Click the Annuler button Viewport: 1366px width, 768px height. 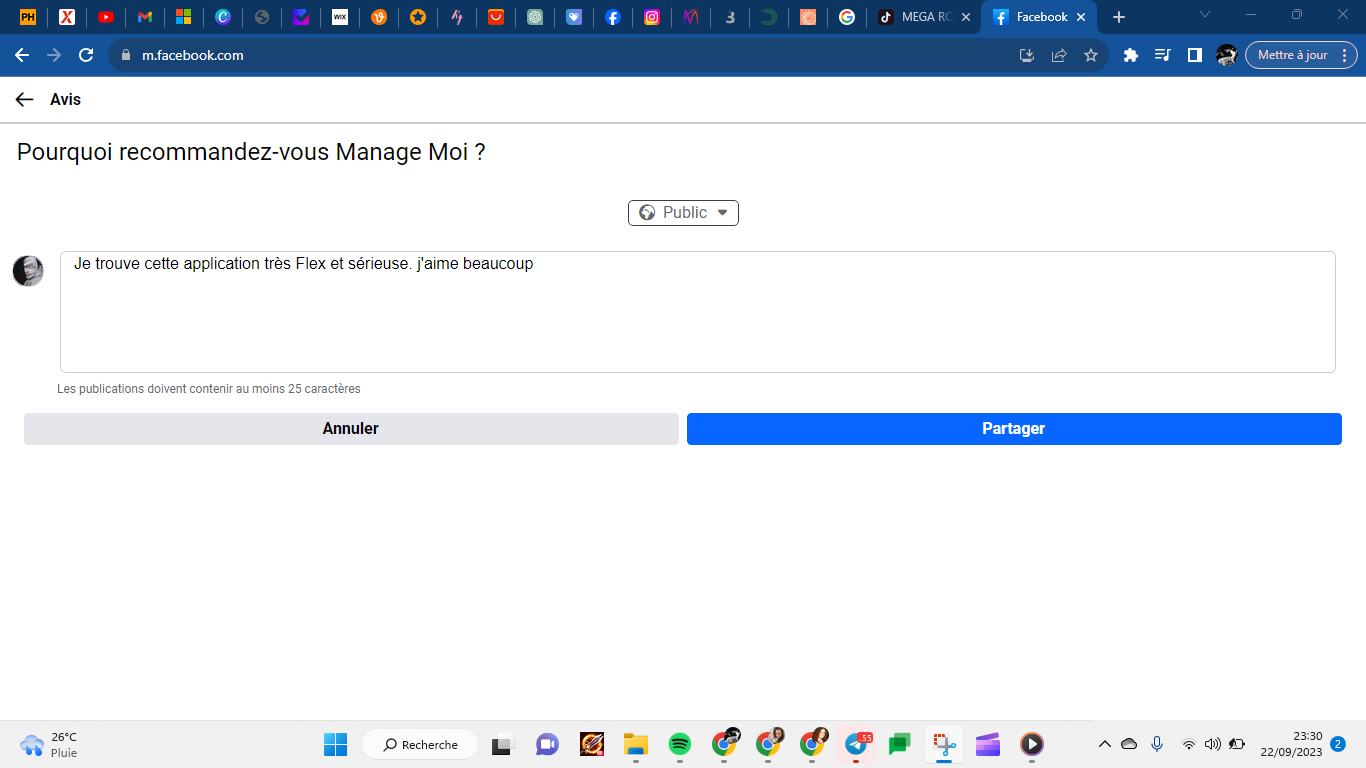click(x=351, y=429)
